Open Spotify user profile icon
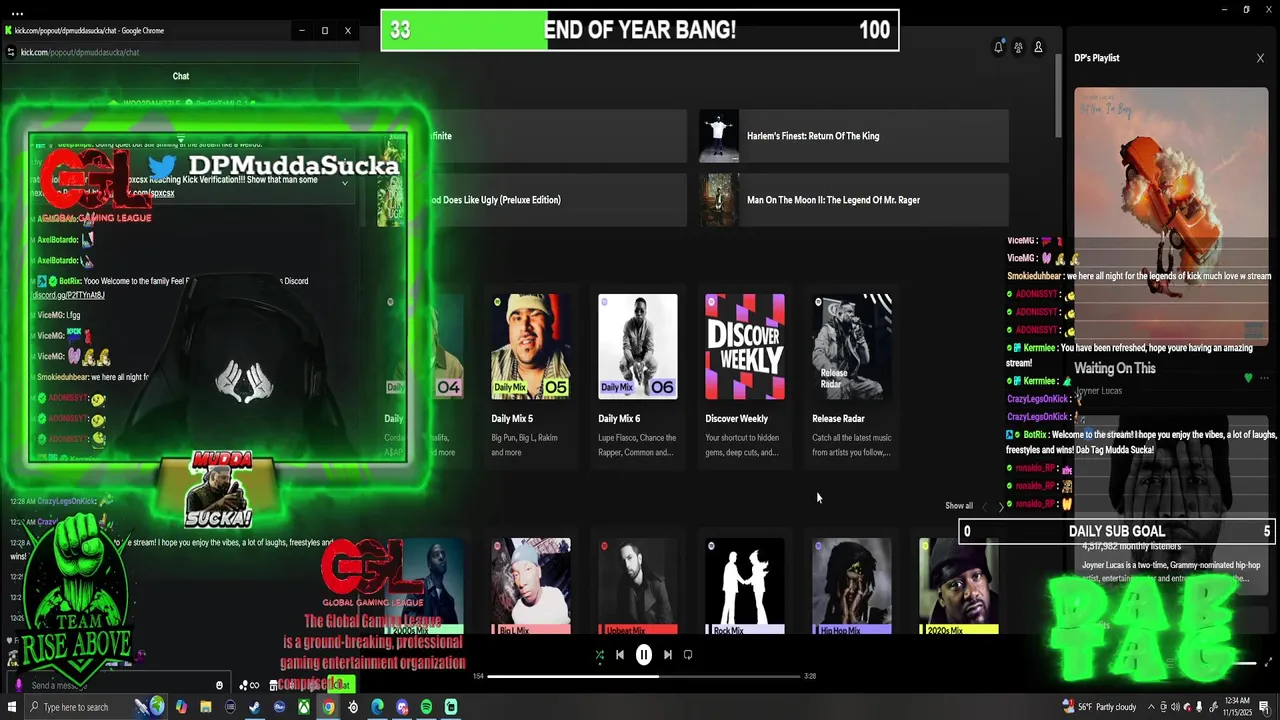The width and height of the screenshot is (1280, 720). (1038, 47)
